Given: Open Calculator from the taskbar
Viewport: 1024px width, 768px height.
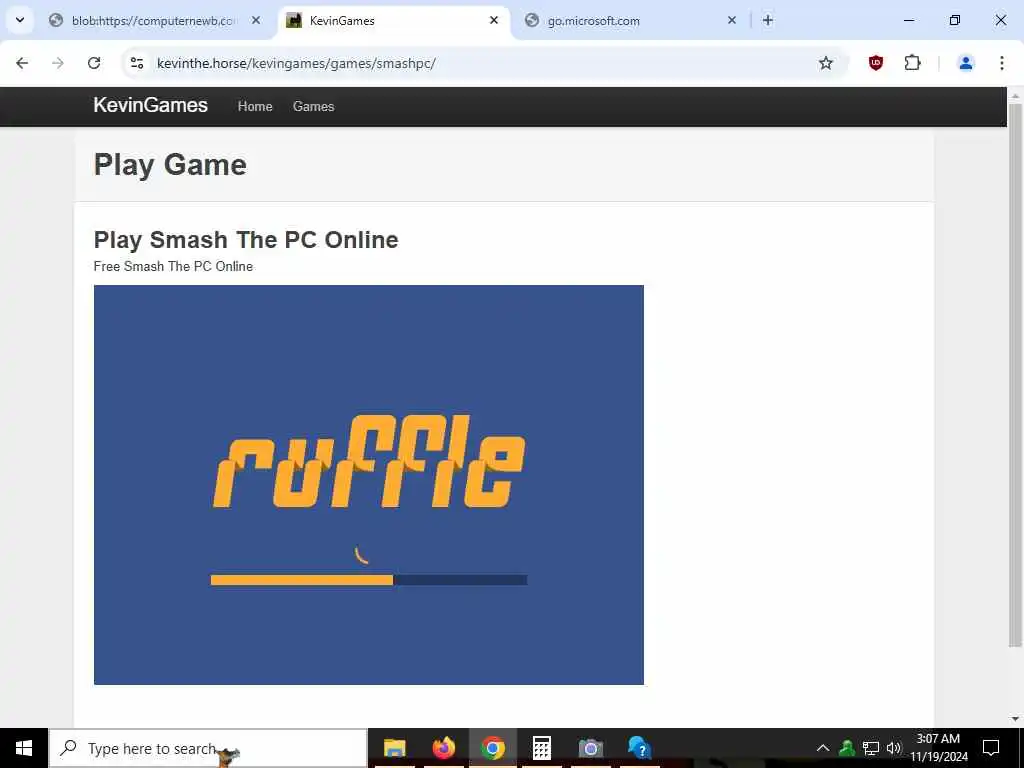Looking at the screenshot, I should point(541,748).
